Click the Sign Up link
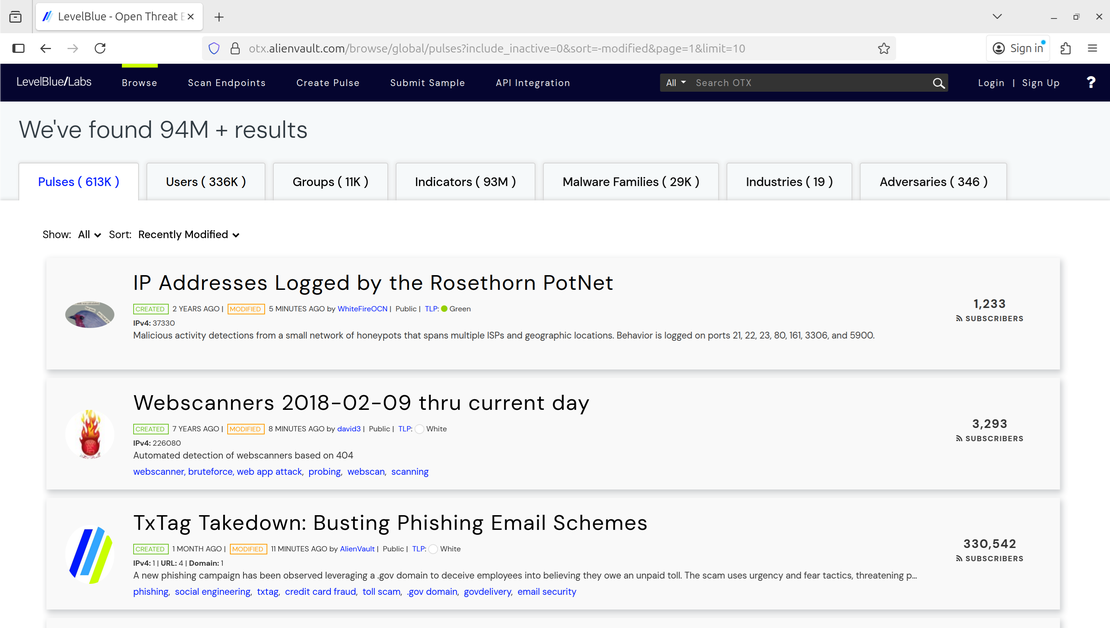Image resolution: width=1110 pixels, height=628 pixels. pyautogui.click(x=1040, y=83)
